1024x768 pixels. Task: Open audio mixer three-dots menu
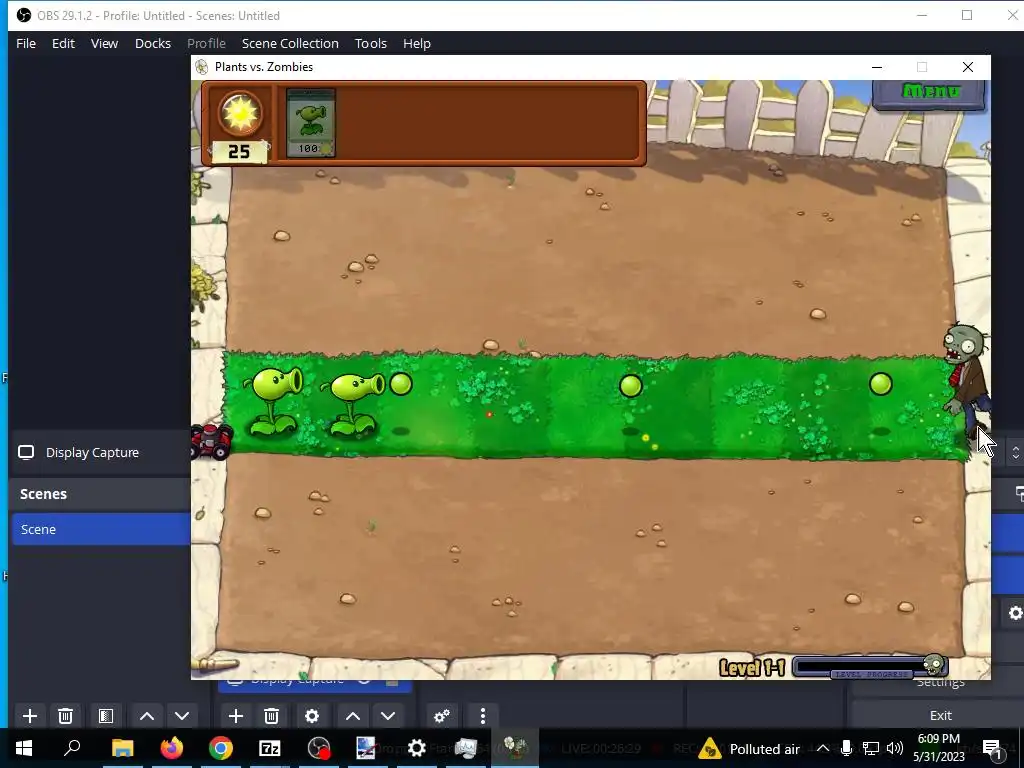coord(483,716)
